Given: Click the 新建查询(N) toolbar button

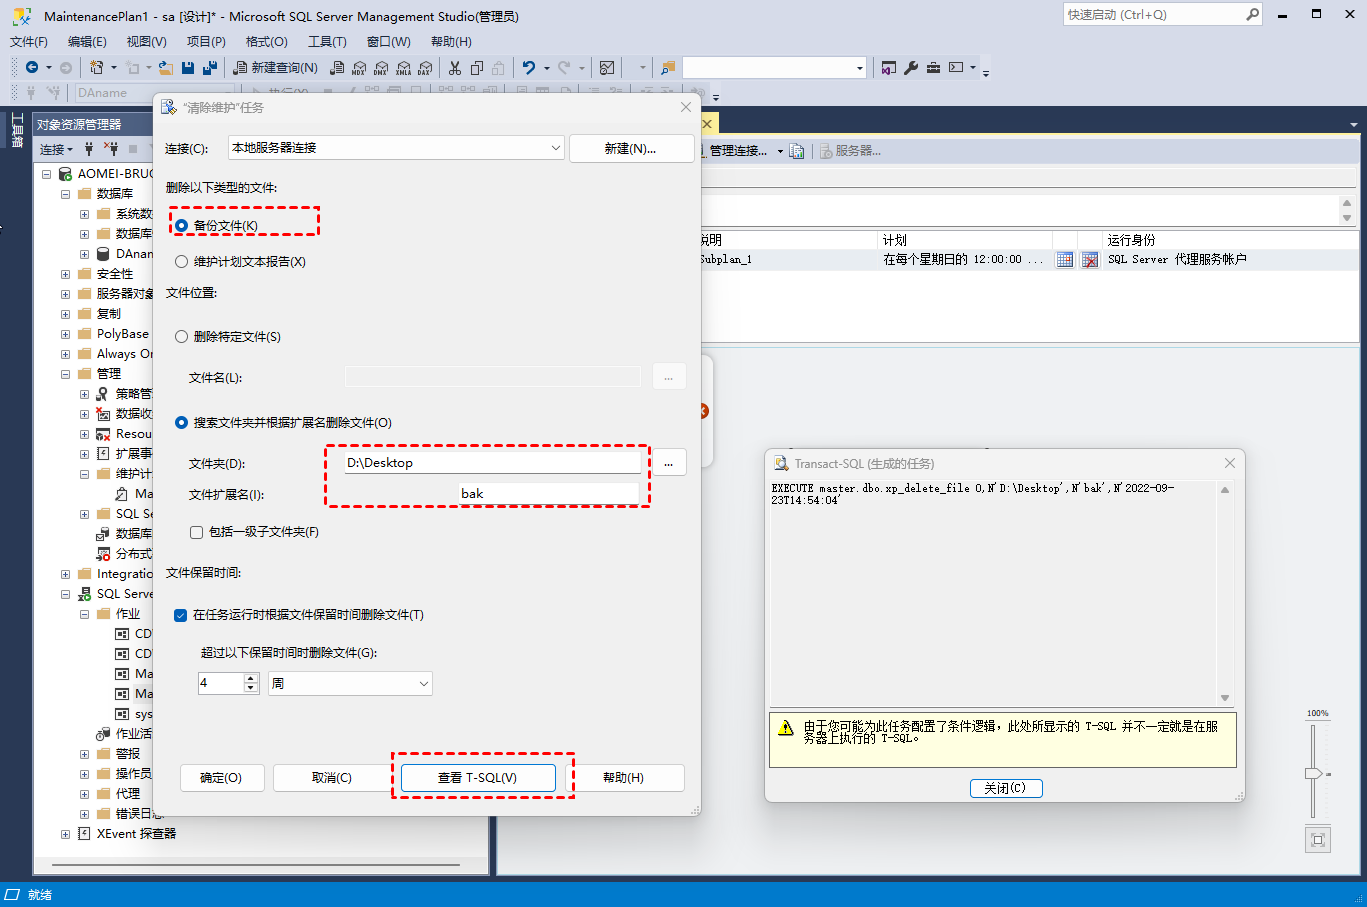Looking at the screenshot, I should click(275, 67).
